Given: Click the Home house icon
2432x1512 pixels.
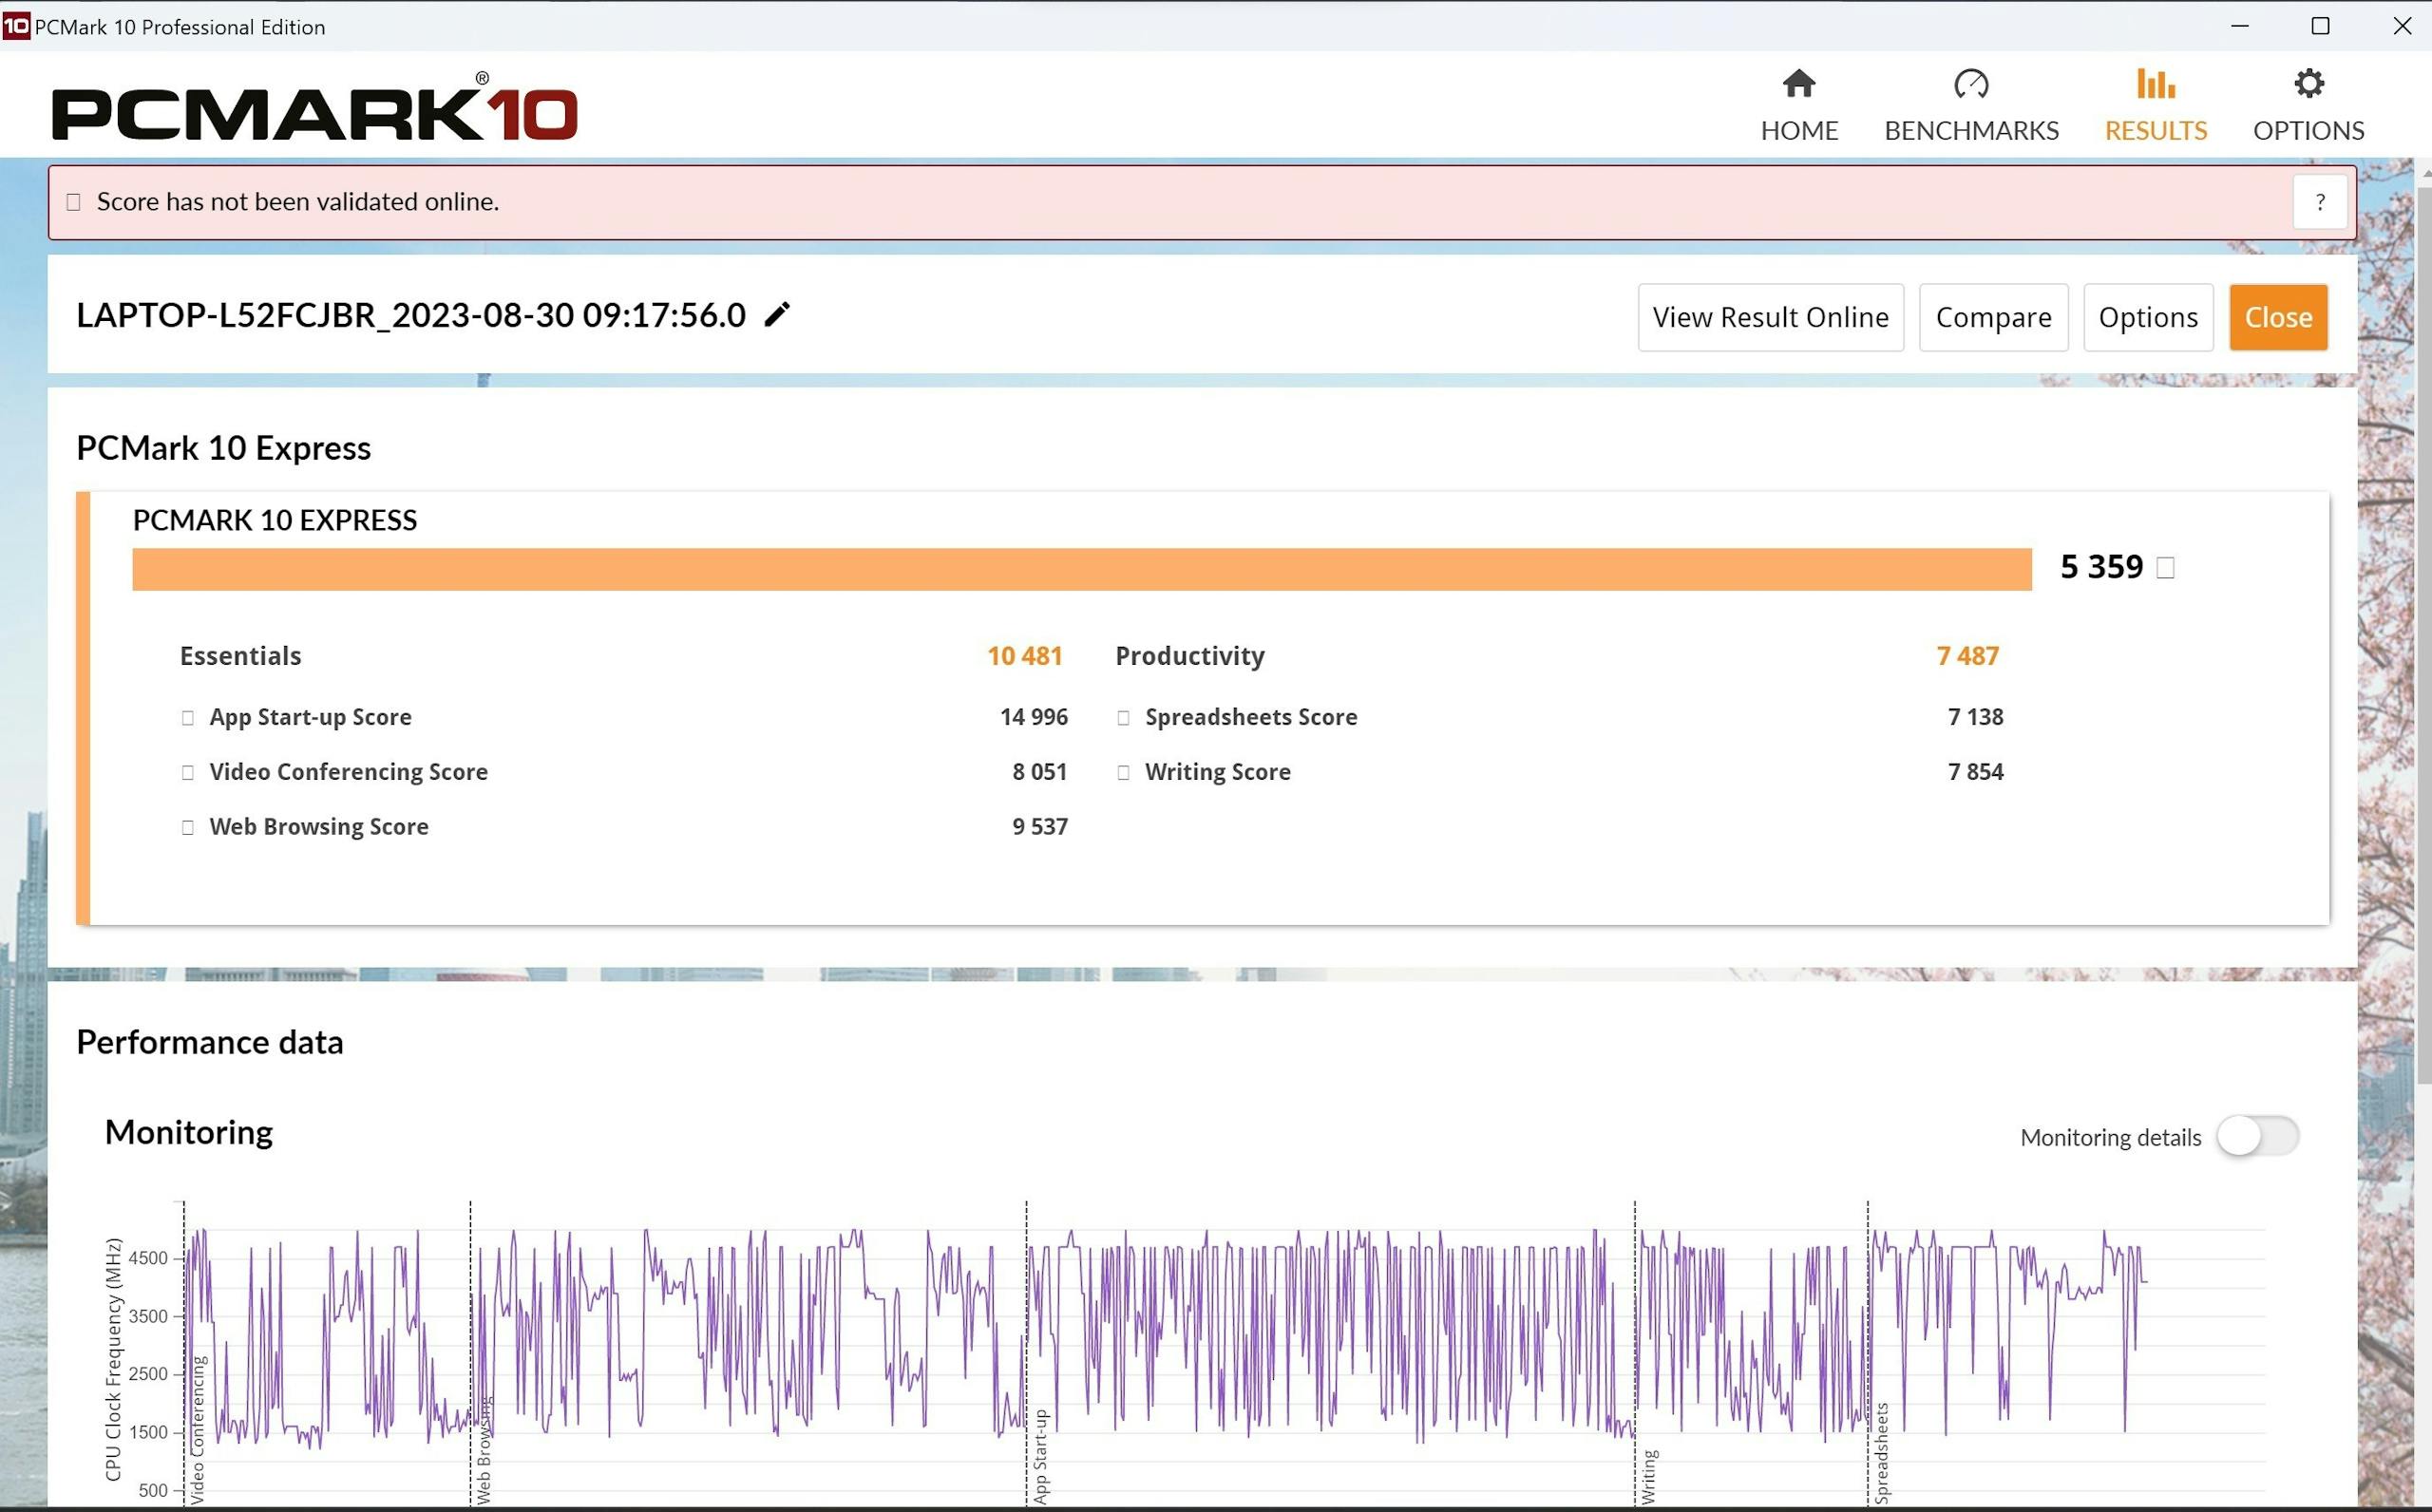Looking at the screenshot, I should pyautogui.click(x=1798, y=84).
